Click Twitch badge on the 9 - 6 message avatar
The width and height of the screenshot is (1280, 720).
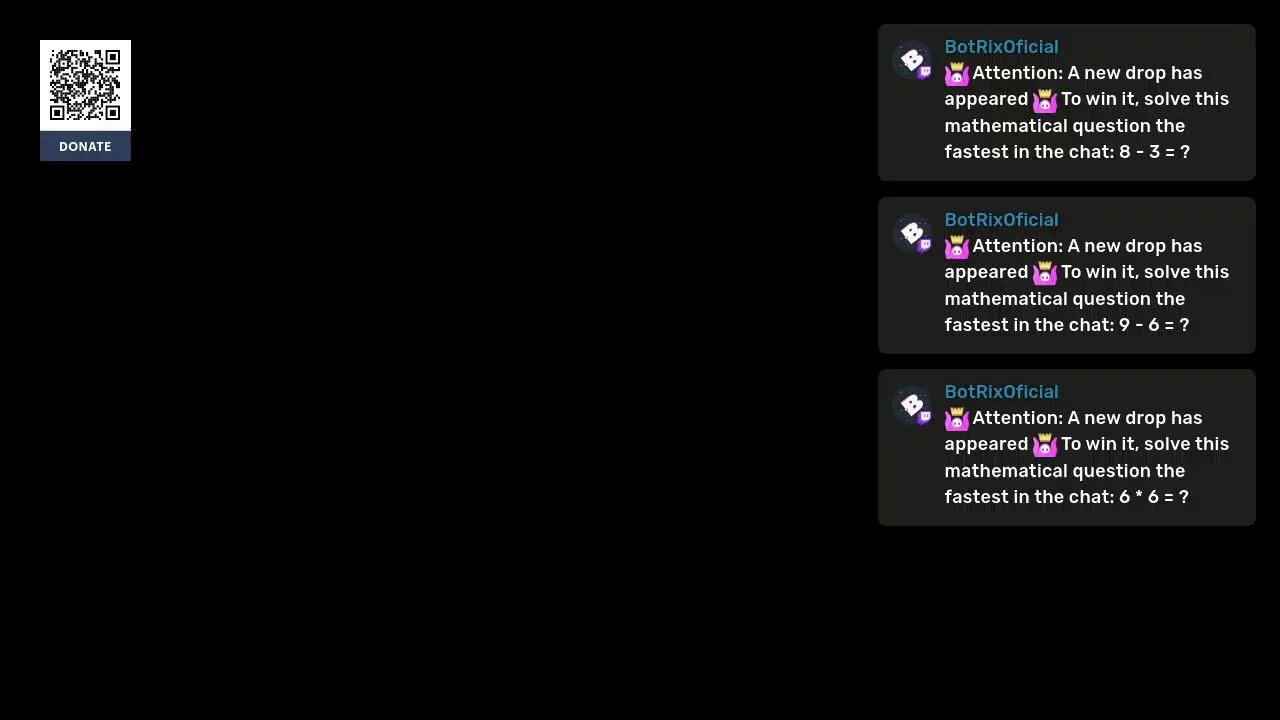click(924, 245)
